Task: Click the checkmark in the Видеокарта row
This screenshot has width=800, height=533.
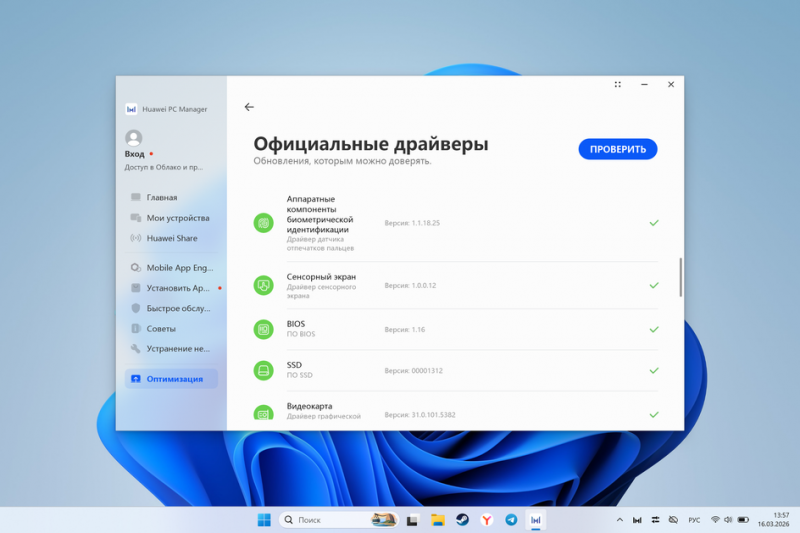Action: 654,415
